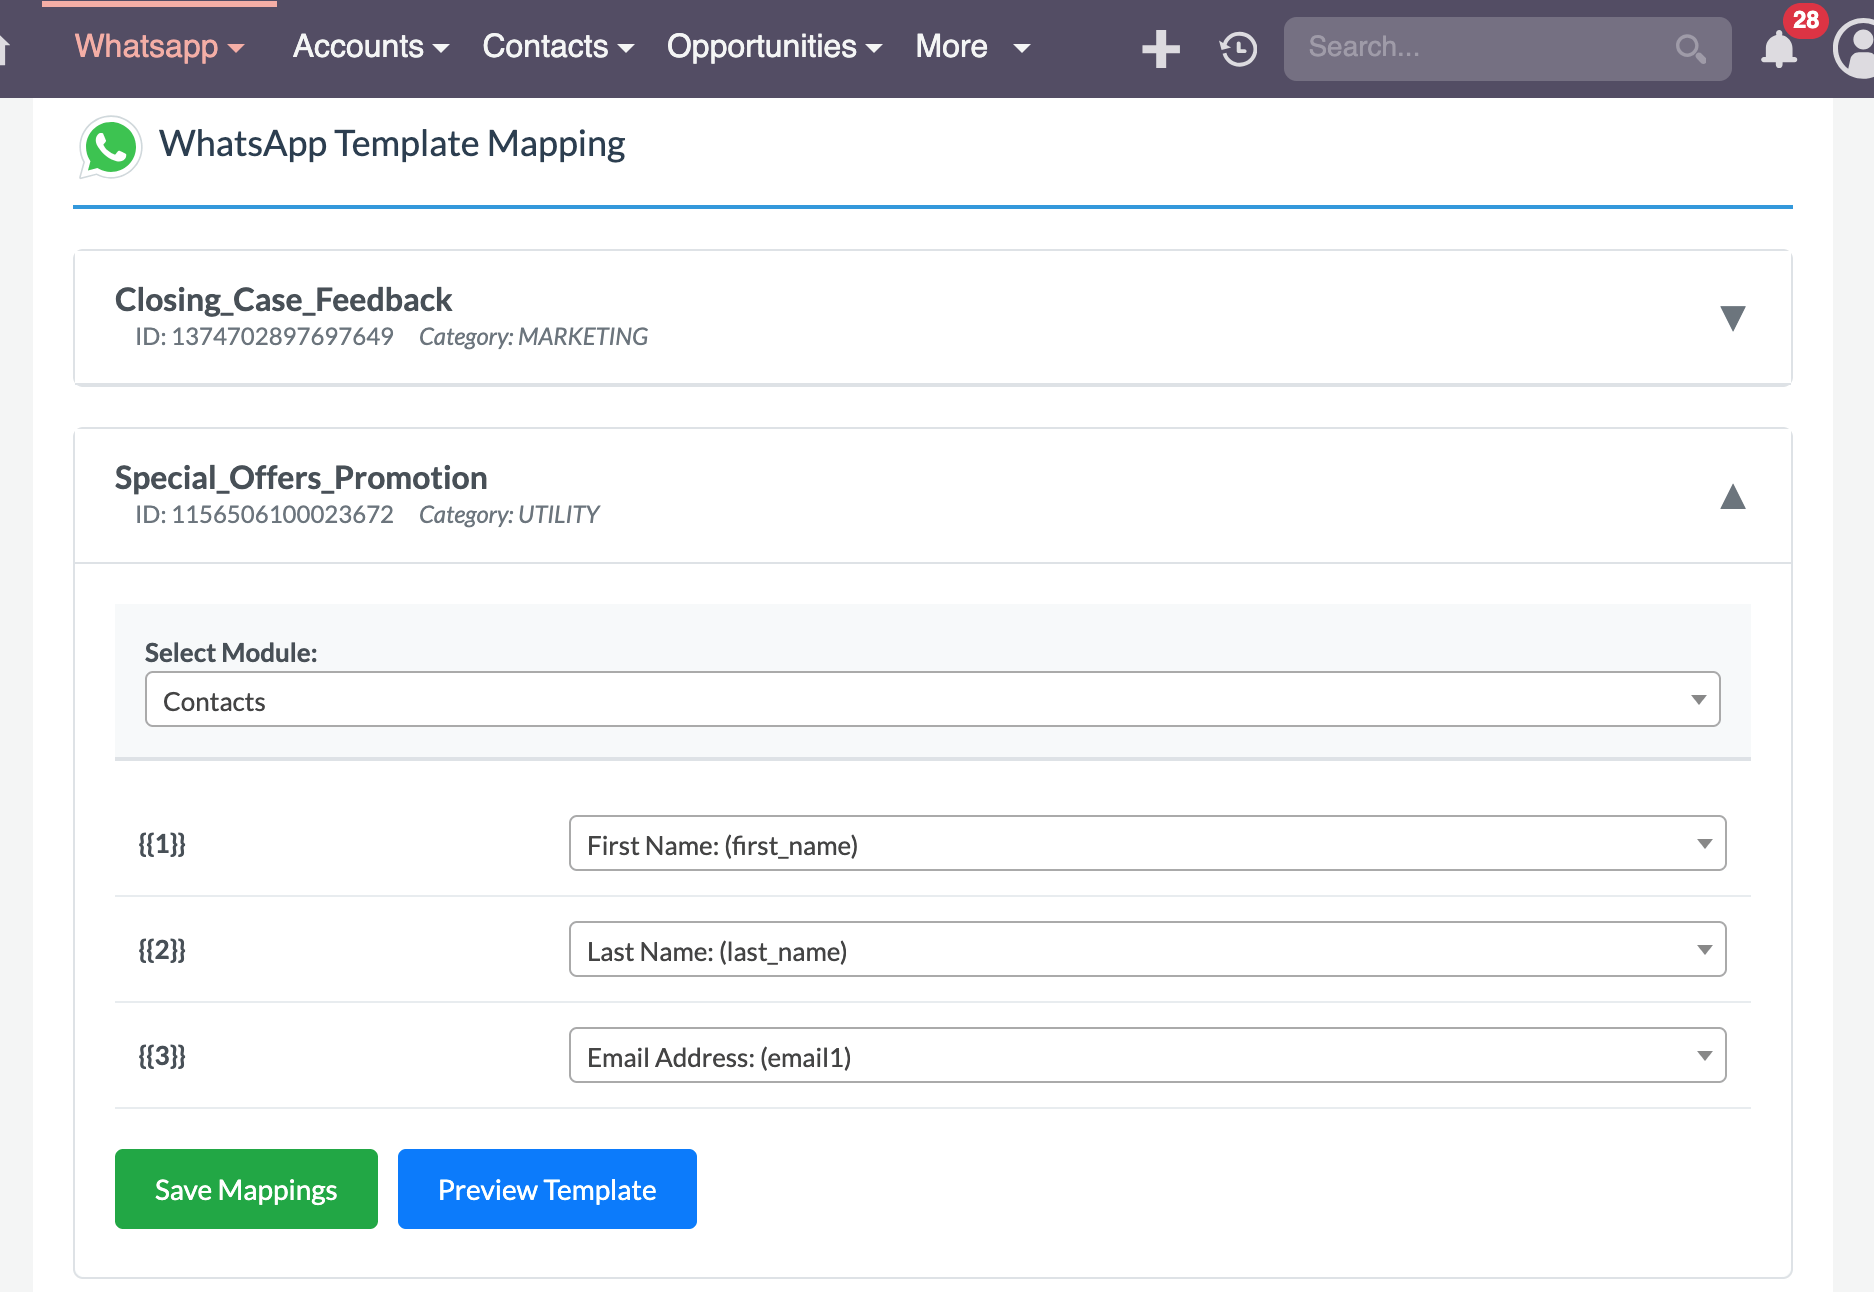Check notifications using the bell icon
This screenshot has width=1874, height=1292.
click(1779, 48)
